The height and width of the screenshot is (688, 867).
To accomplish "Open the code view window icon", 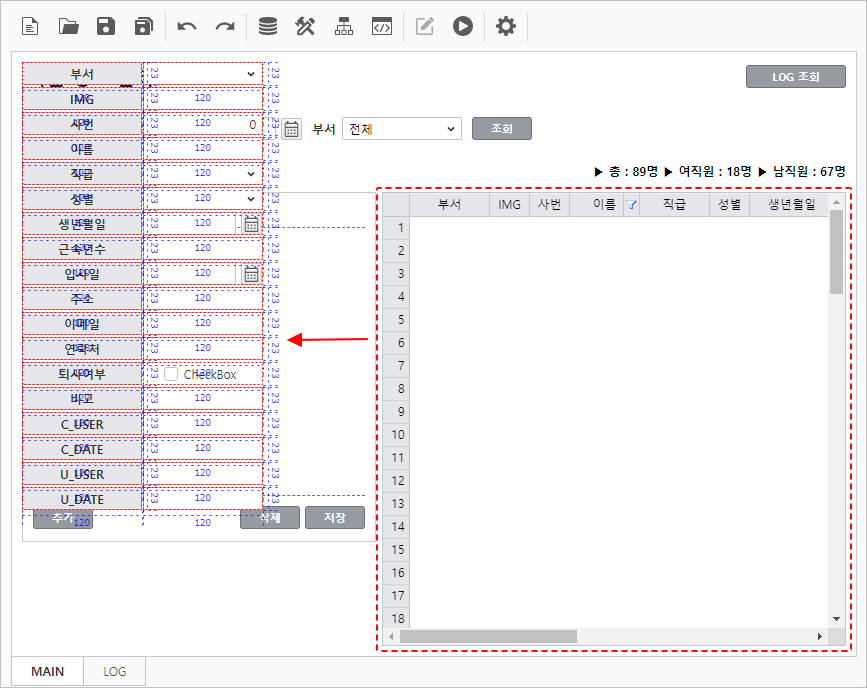I will pyautogui.click(x=381, y=27).
